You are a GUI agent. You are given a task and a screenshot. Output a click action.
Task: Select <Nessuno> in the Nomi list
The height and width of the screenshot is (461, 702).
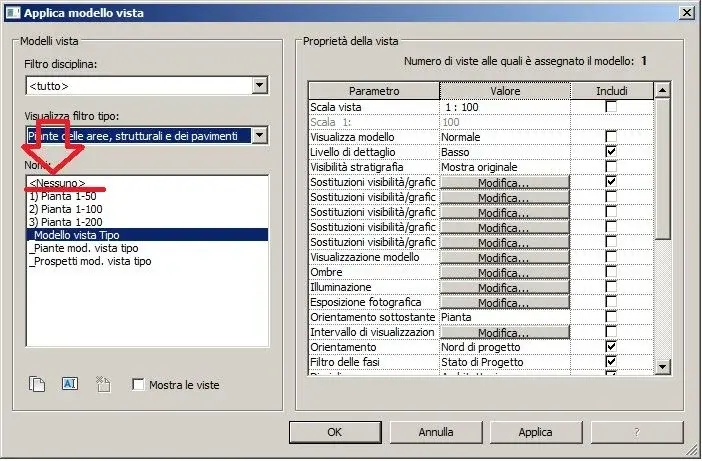[147, 183]
